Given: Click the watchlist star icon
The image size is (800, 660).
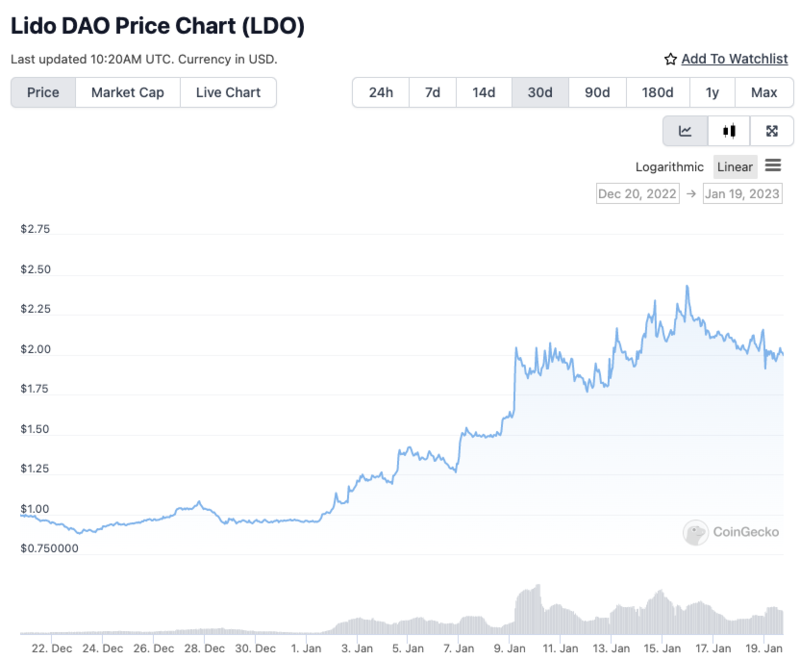Looking at the screenshot, I should (671, 60).
